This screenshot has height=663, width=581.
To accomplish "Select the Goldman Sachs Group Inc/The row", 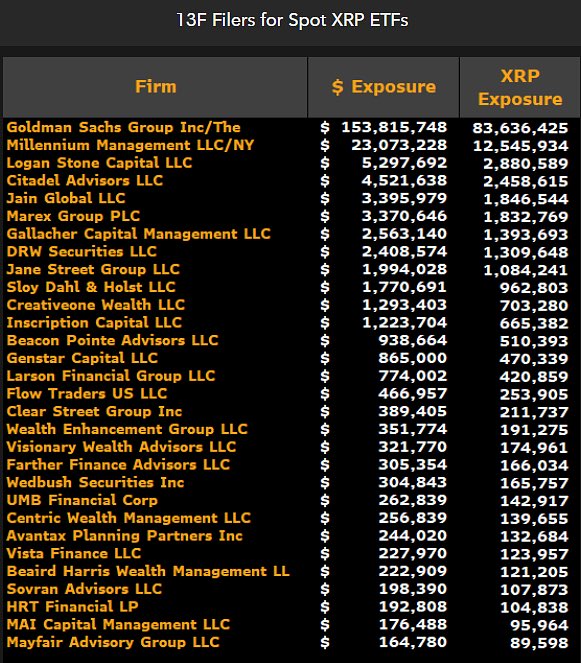I will (290, 127).
